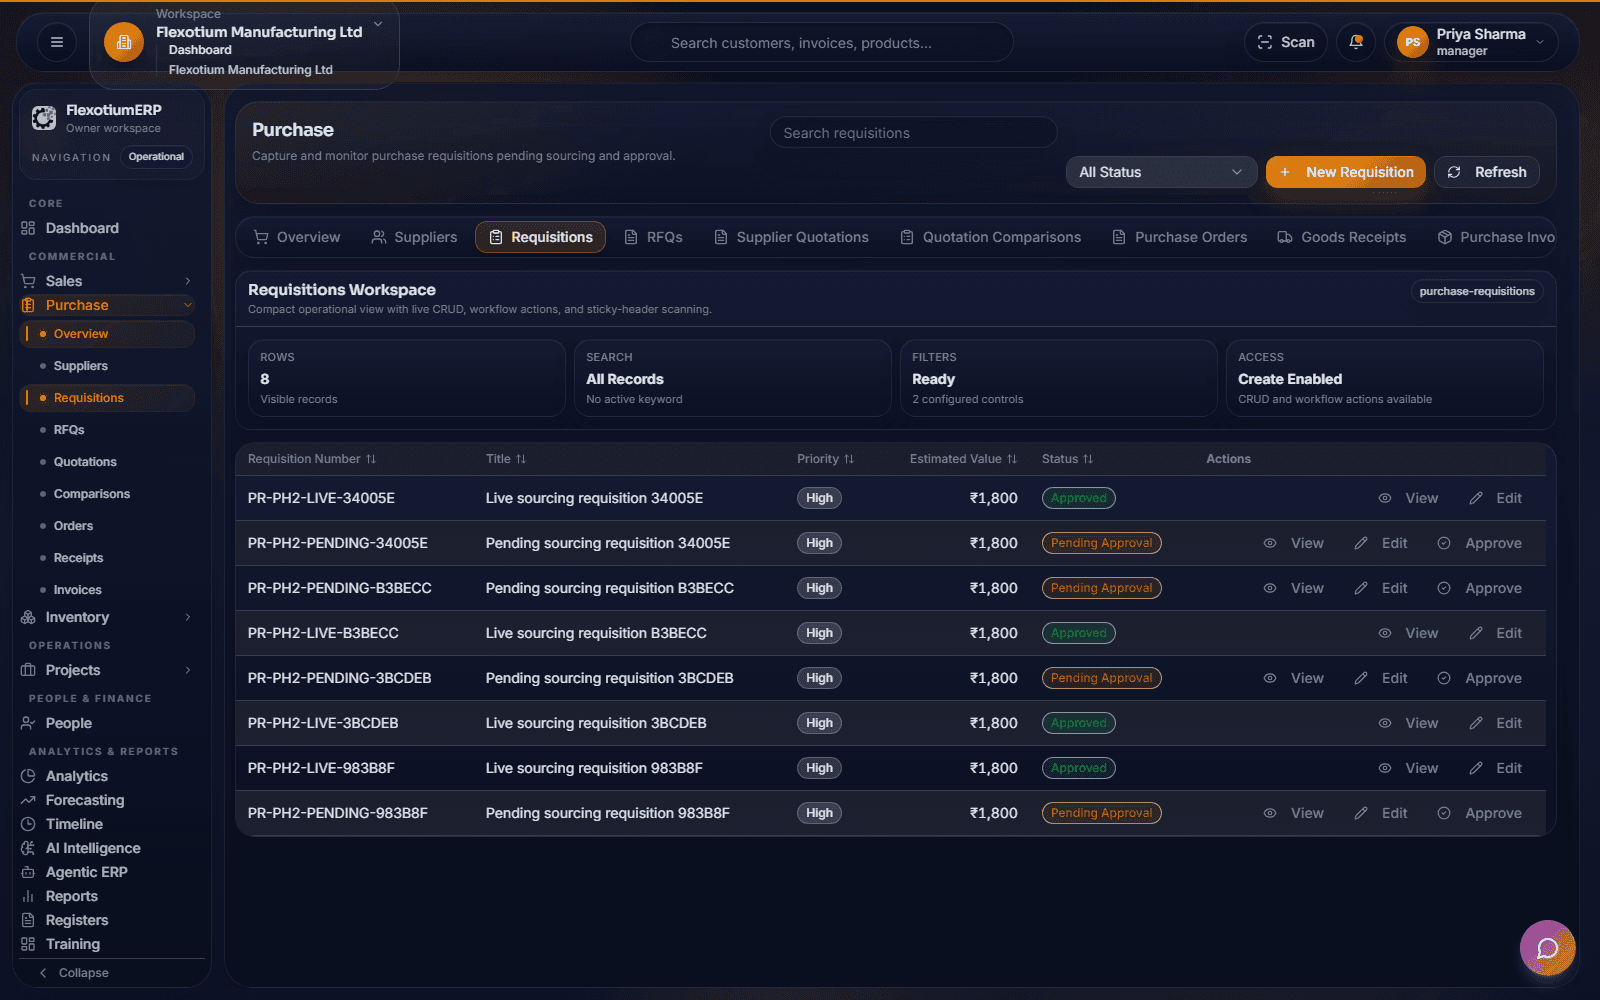
Task: Switch to the RFQs tab
Action: point(653,237)
